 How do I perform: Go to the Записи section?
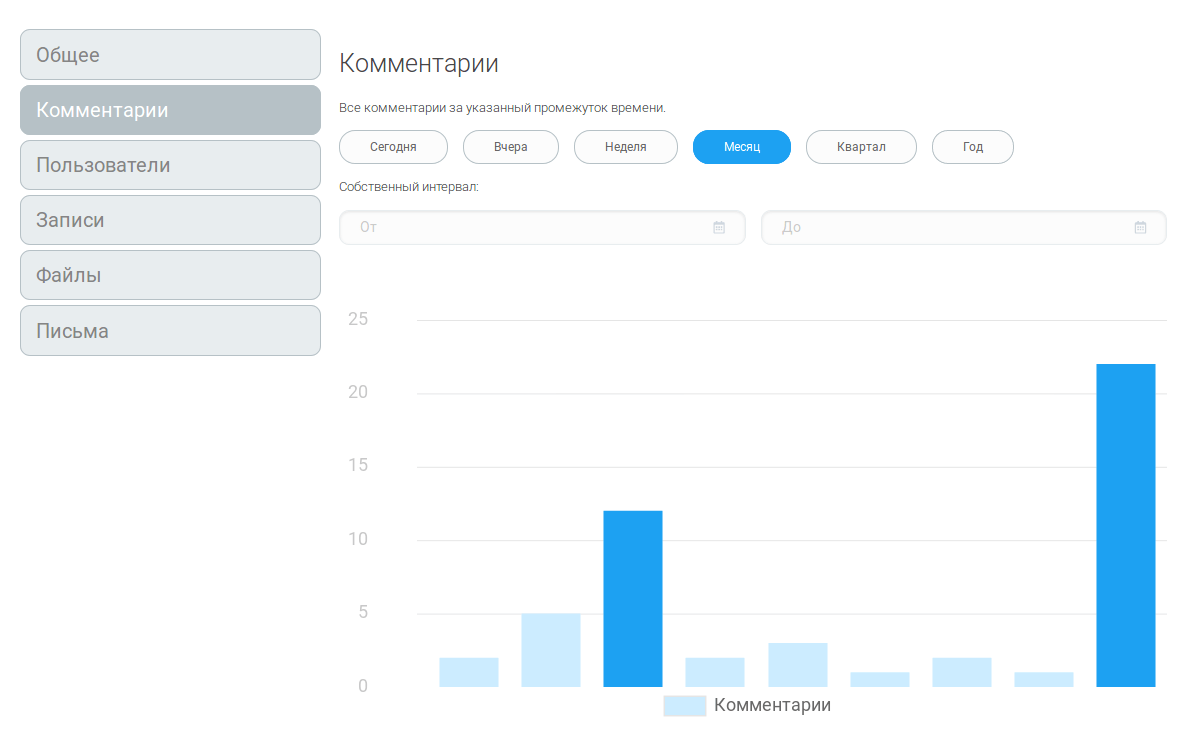pos(170,219)
